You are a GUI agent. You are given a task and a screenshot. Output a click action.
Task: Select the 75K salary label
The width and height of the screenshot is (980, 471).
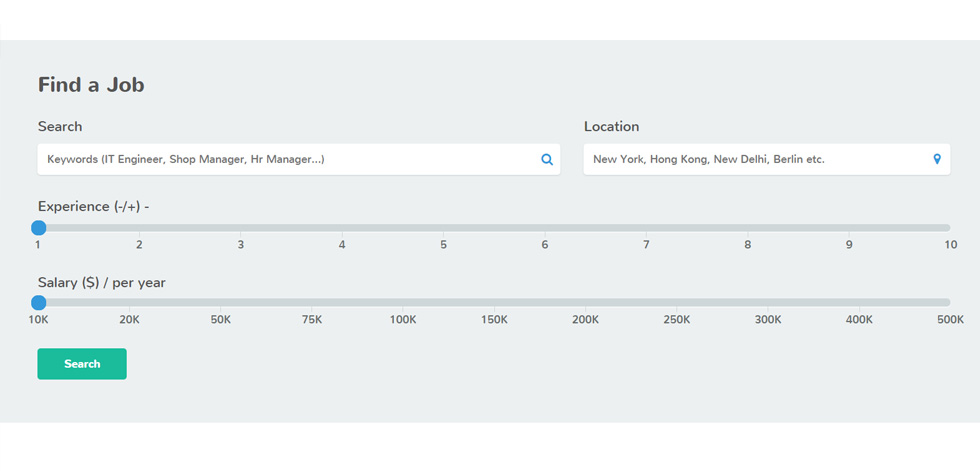click(x=312, y=320)
